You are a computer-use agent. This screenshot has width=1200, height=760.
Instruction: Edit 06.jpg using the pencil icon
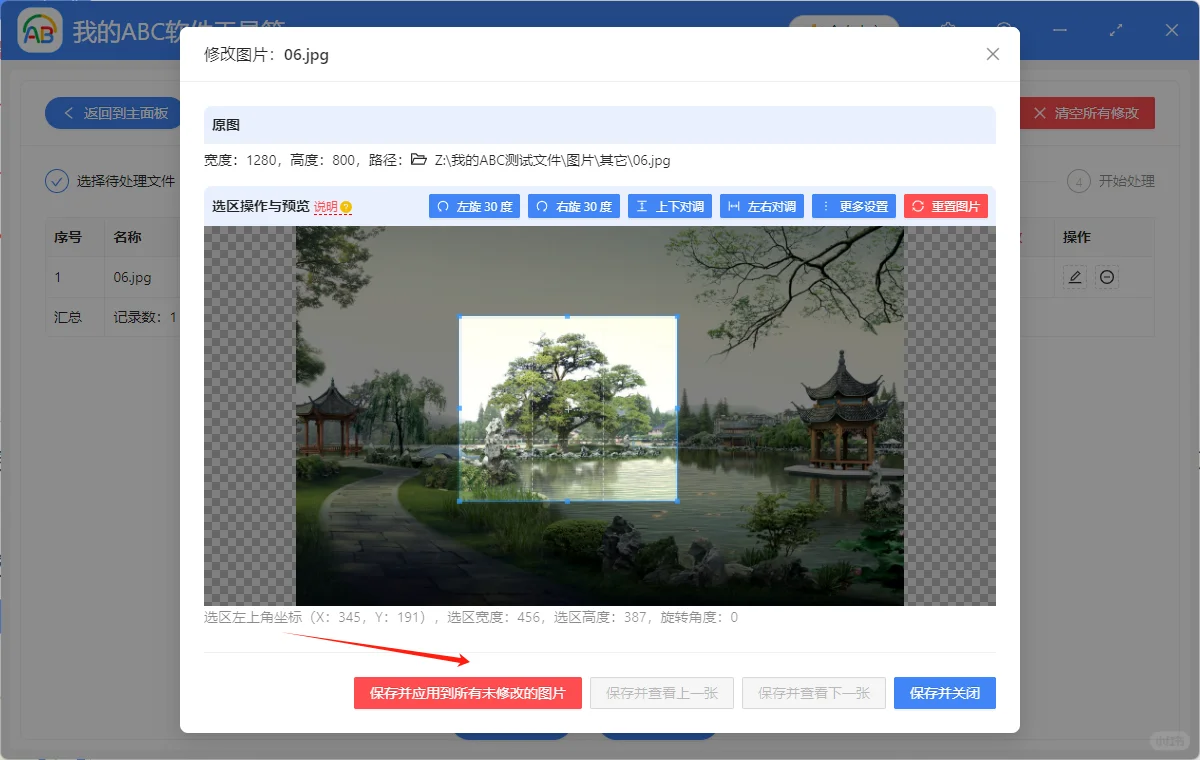[1074, 278]
